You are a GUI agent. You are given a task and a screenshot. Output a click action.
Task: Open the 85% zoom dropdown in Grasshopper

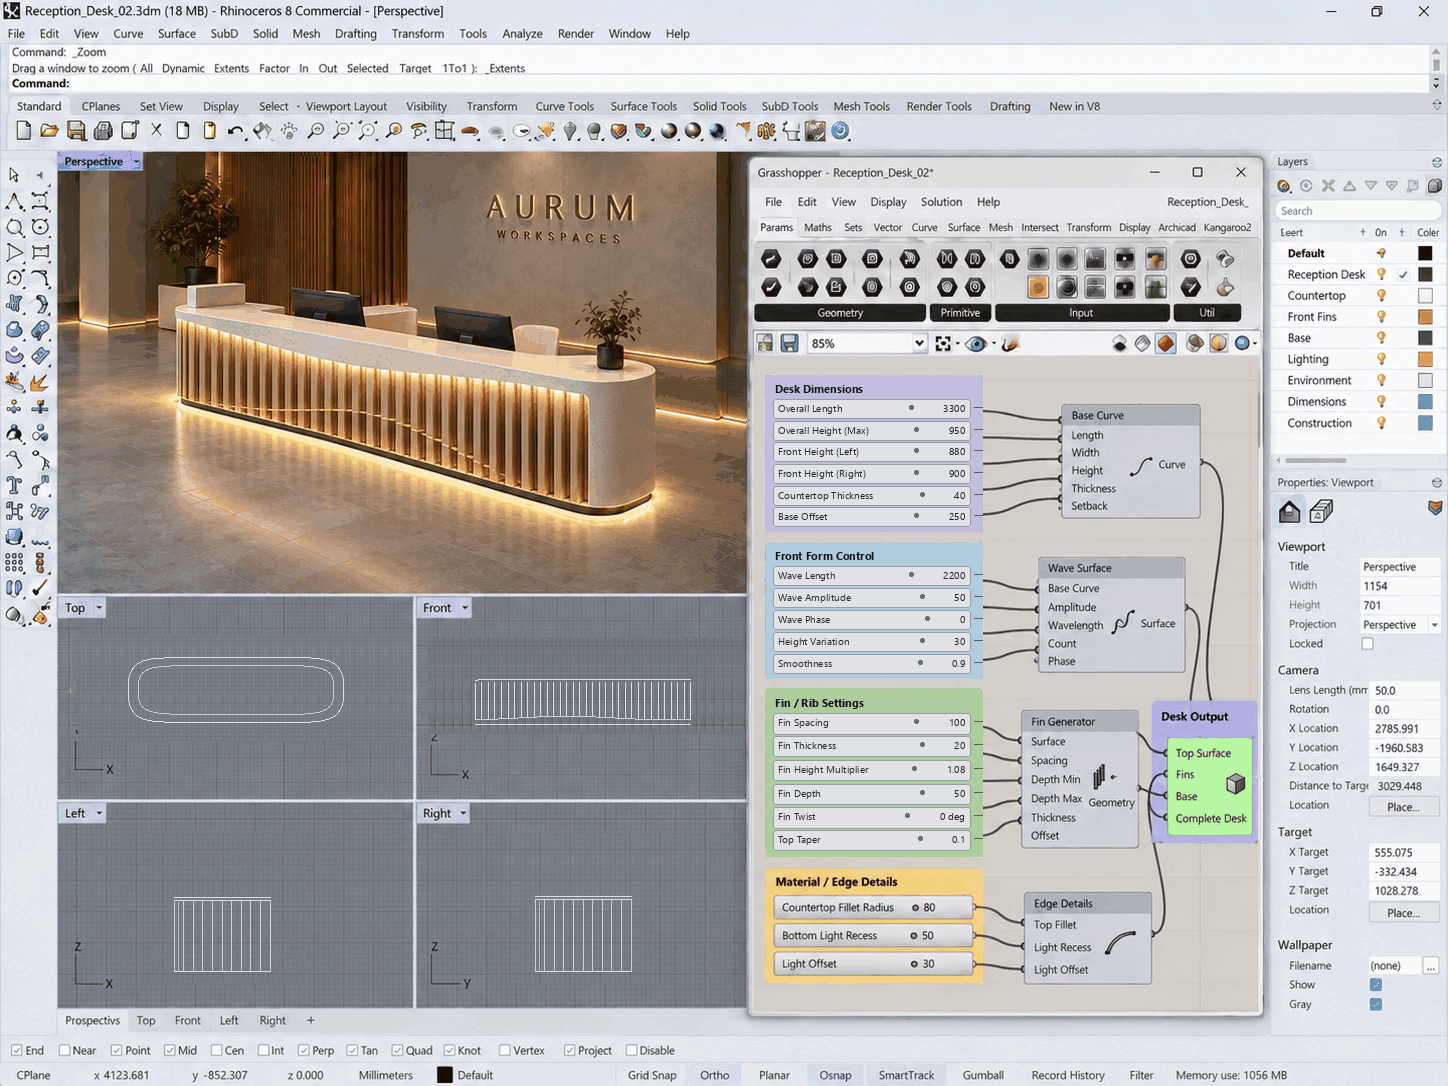919,343
